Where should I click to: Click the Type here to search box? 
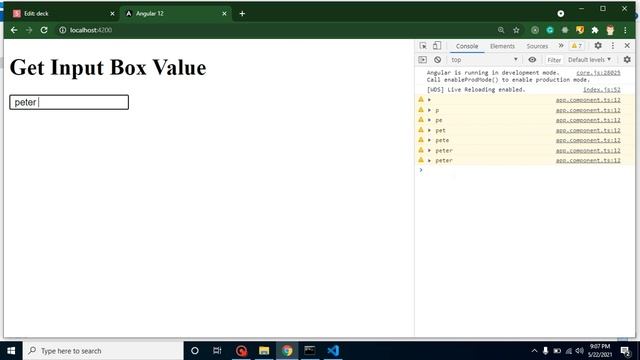[103, 351]
